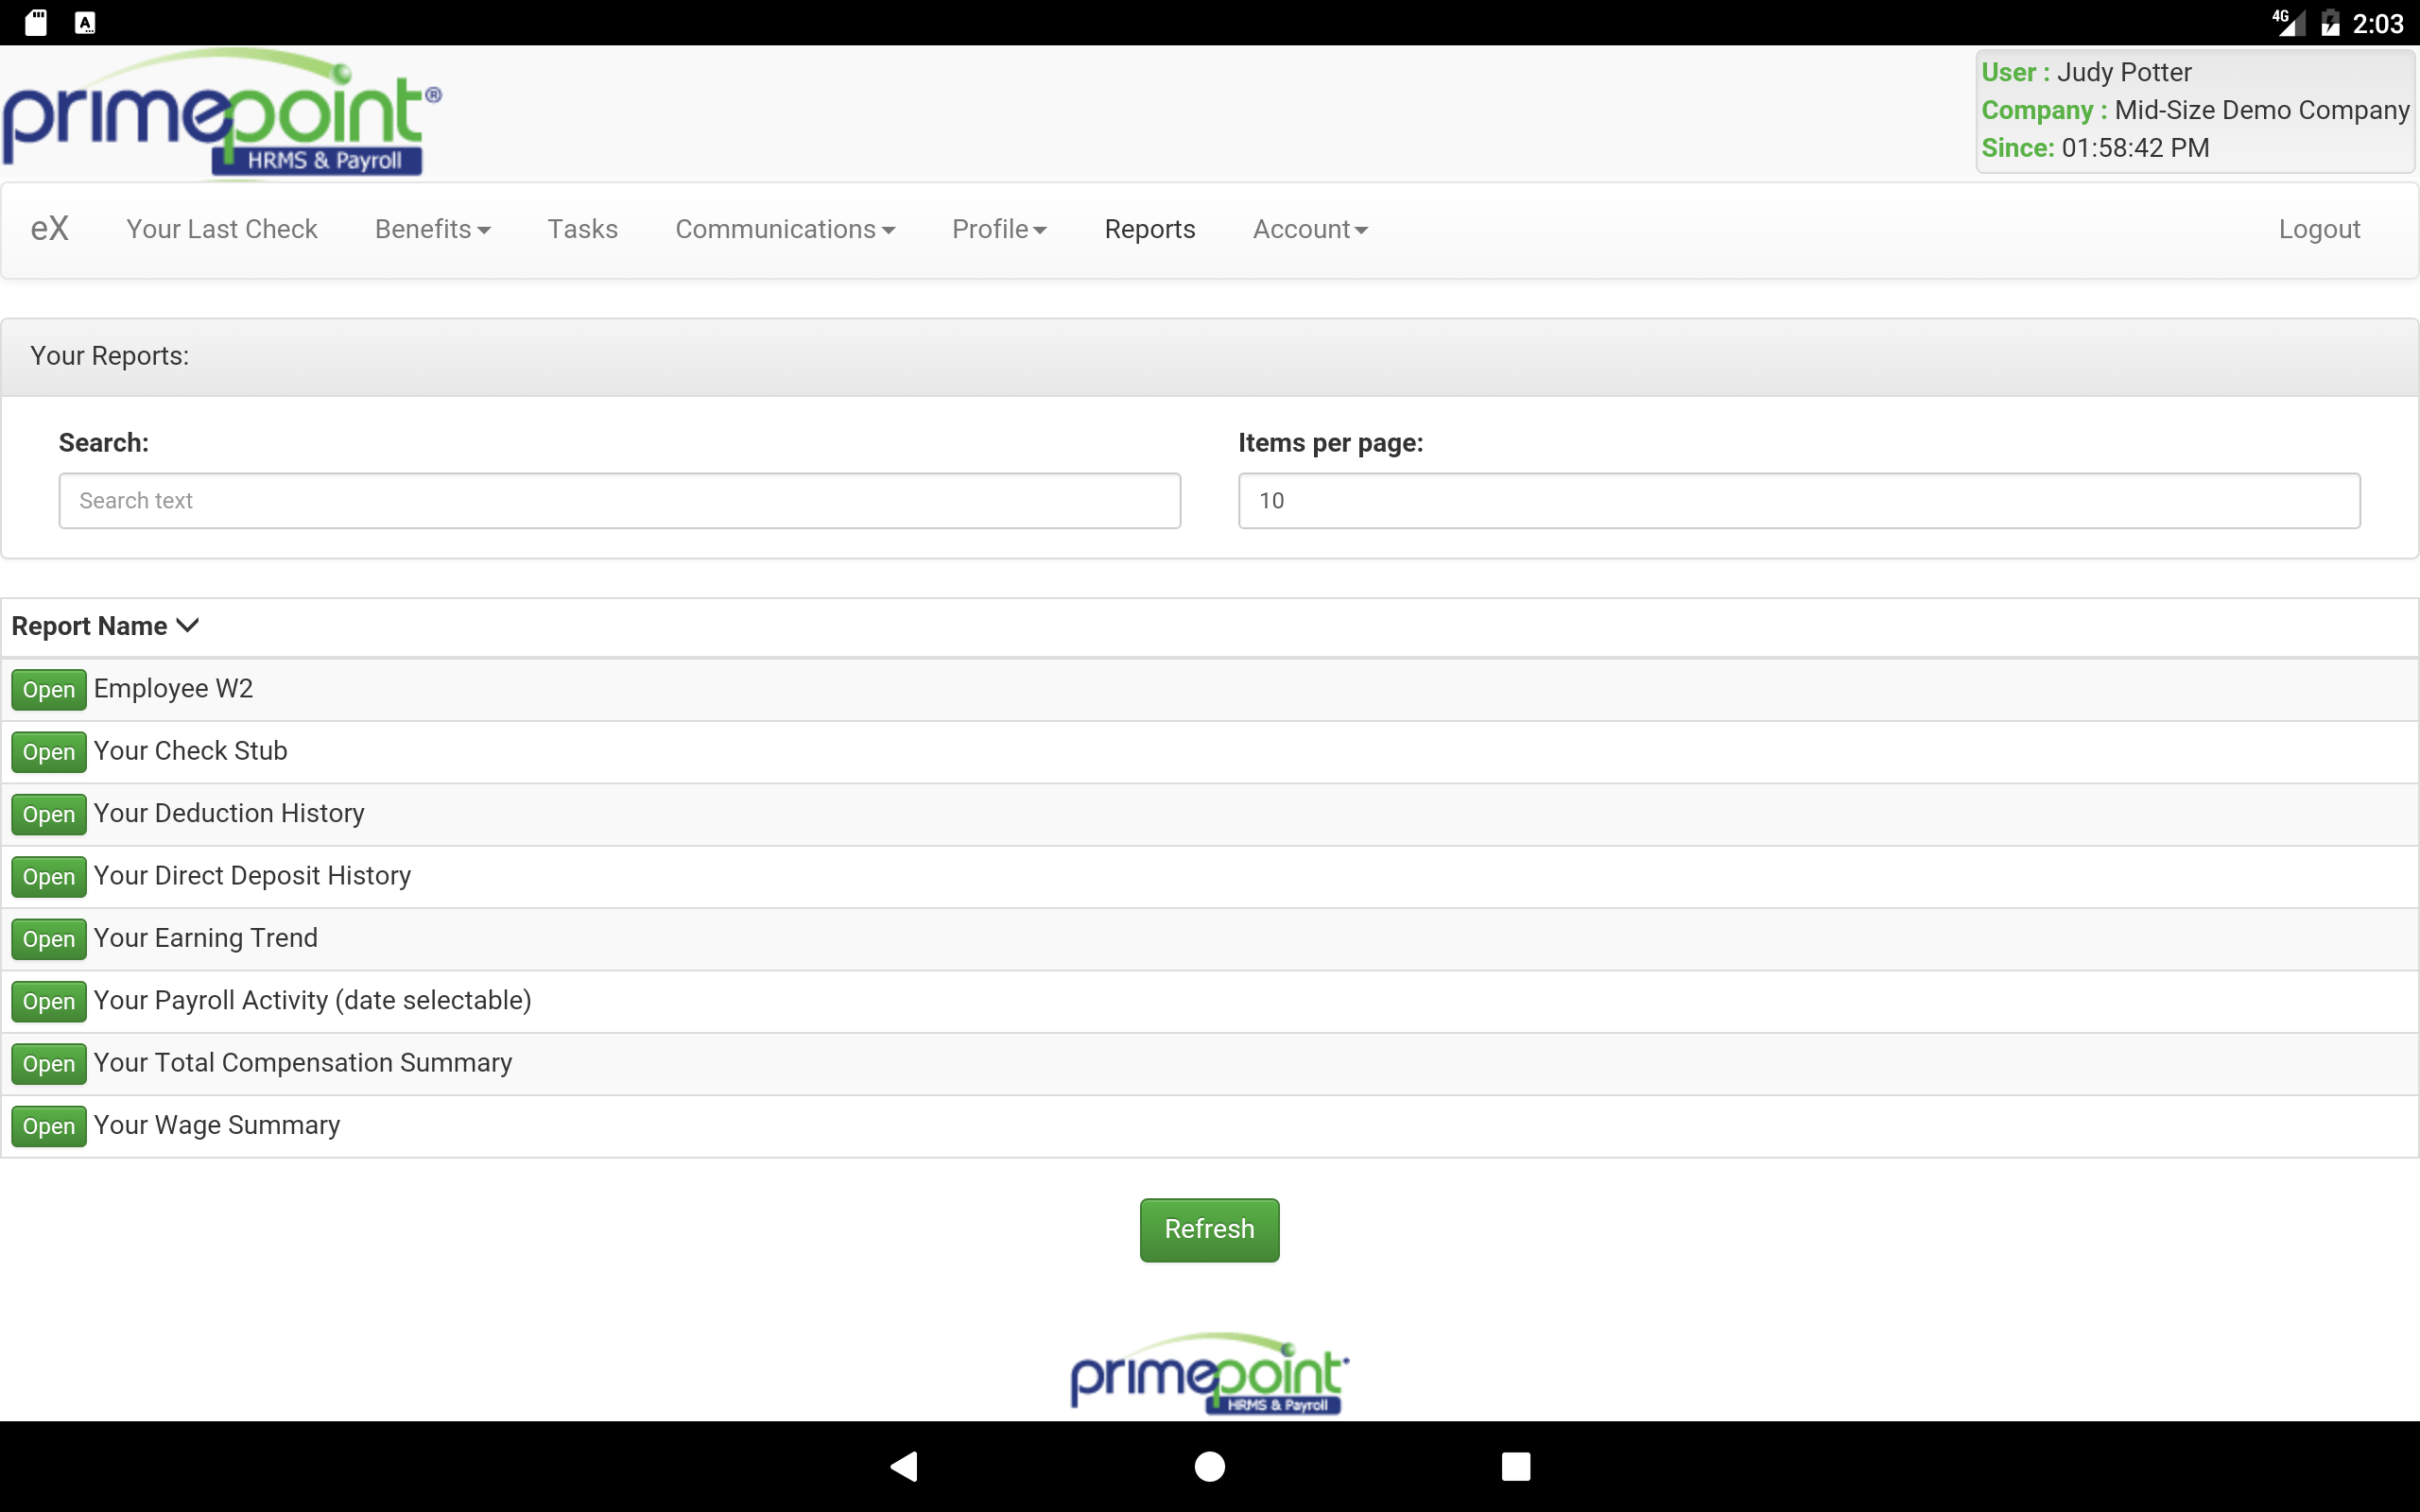Viewport: 2420px width, 1512px height.
Task: Go to the eX home link
Action: [49, 229]
